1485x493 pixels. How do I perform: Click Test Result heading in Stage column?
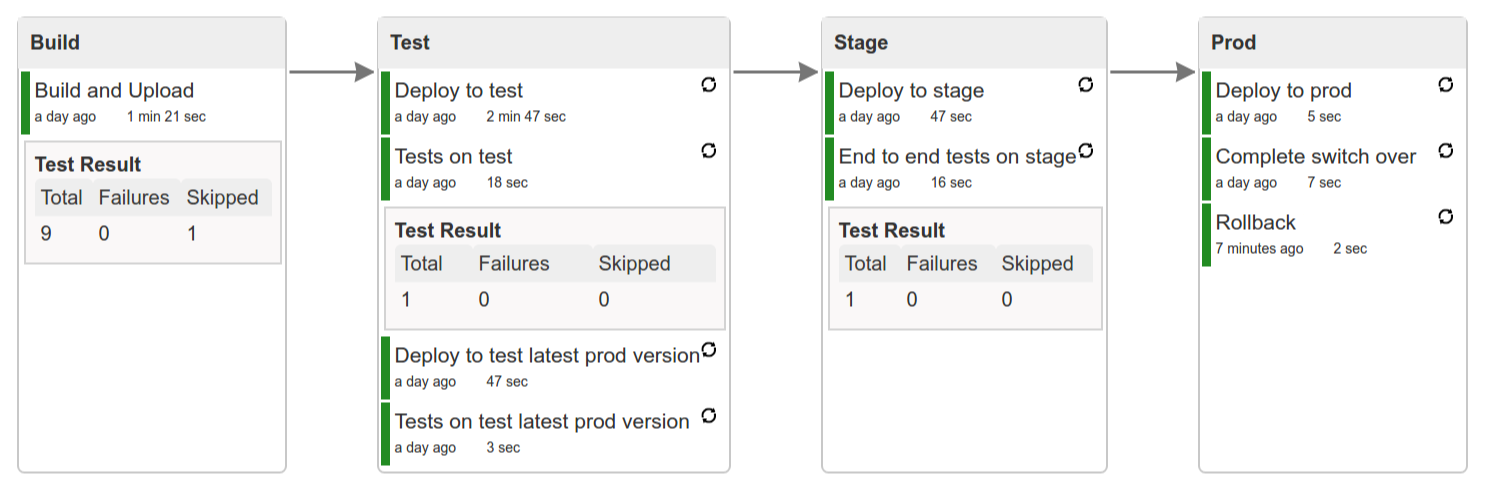892,231
